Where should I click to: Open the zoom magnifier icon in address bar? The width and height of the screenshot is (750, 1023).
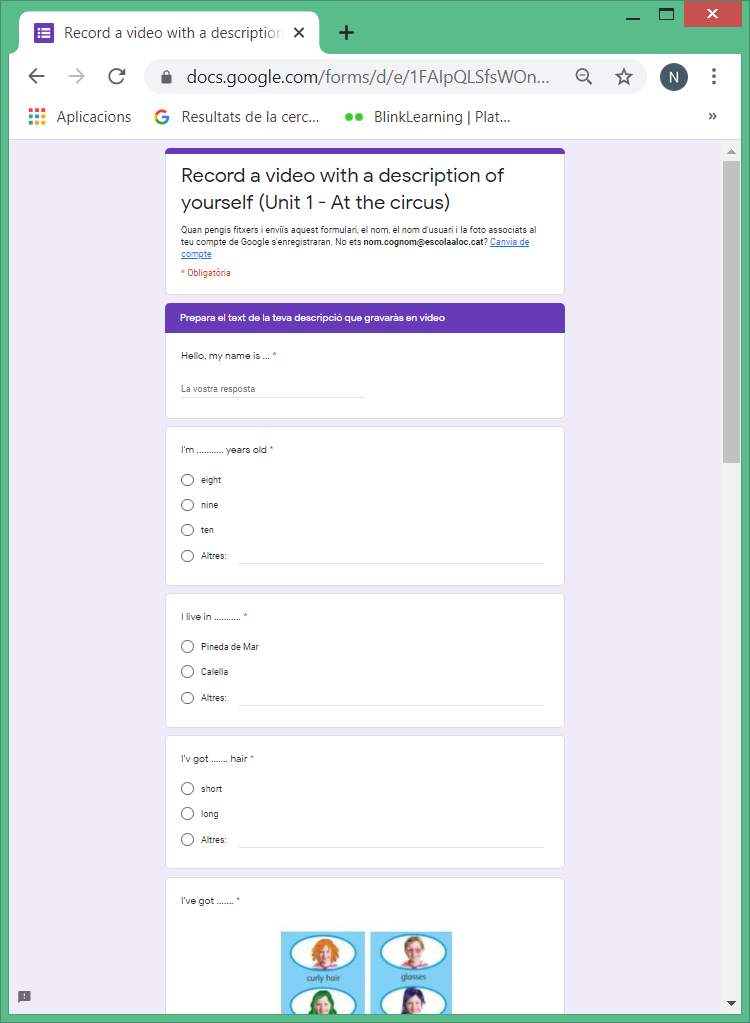tap(584, 77)
